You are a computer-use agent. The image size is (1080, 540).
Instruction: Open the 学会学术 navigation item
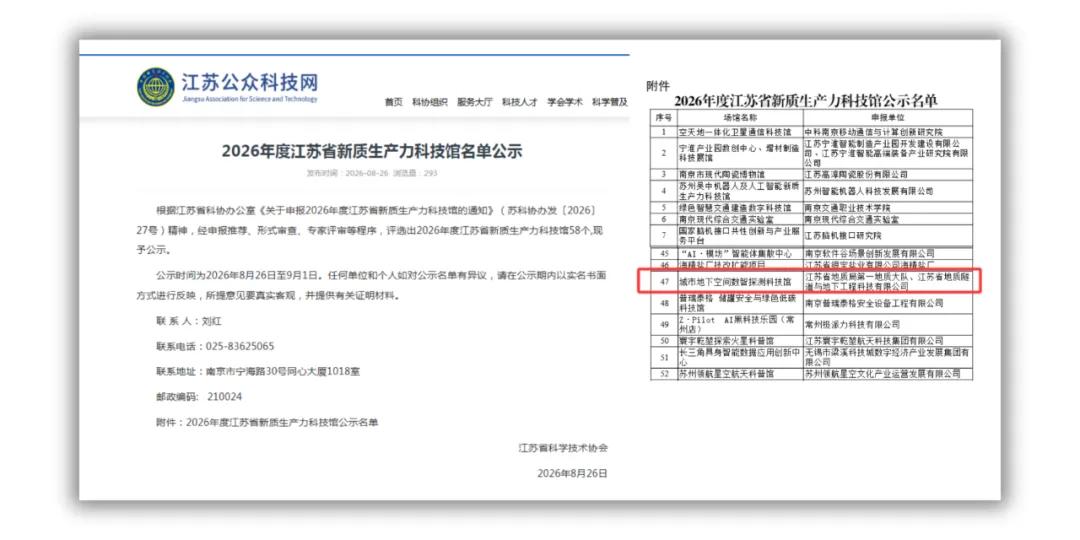(565, 102)
